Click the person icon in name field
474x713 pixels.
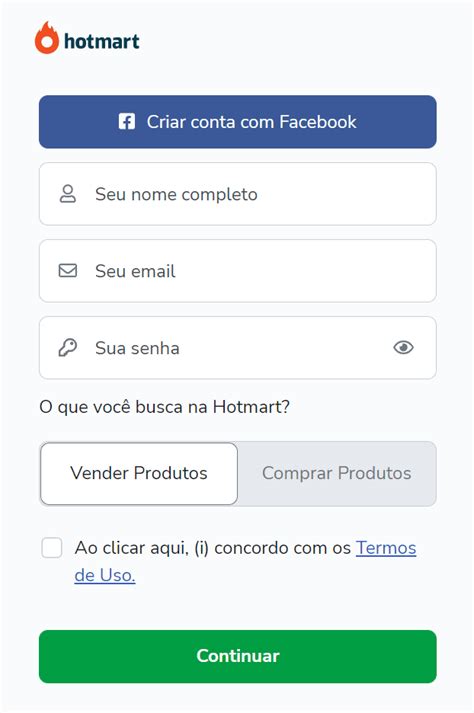click(68, 194)
